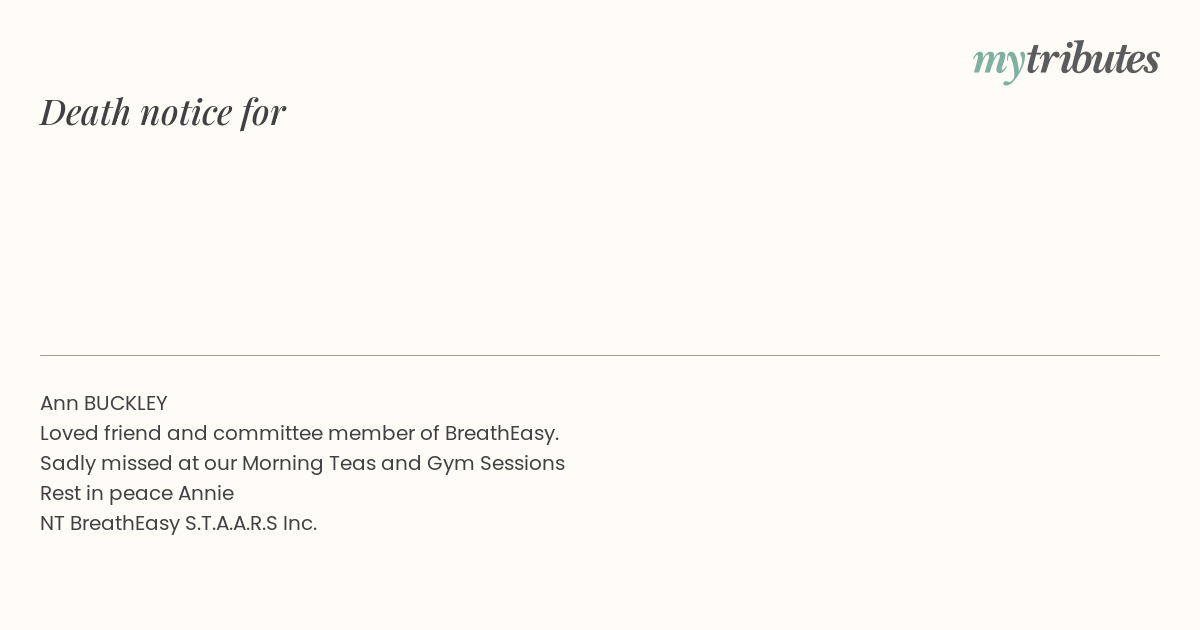Image resolution: width=1200 pixels, height=630 pixels.
Task: Click the "Death notice for" heading
Action: [163, 112]
